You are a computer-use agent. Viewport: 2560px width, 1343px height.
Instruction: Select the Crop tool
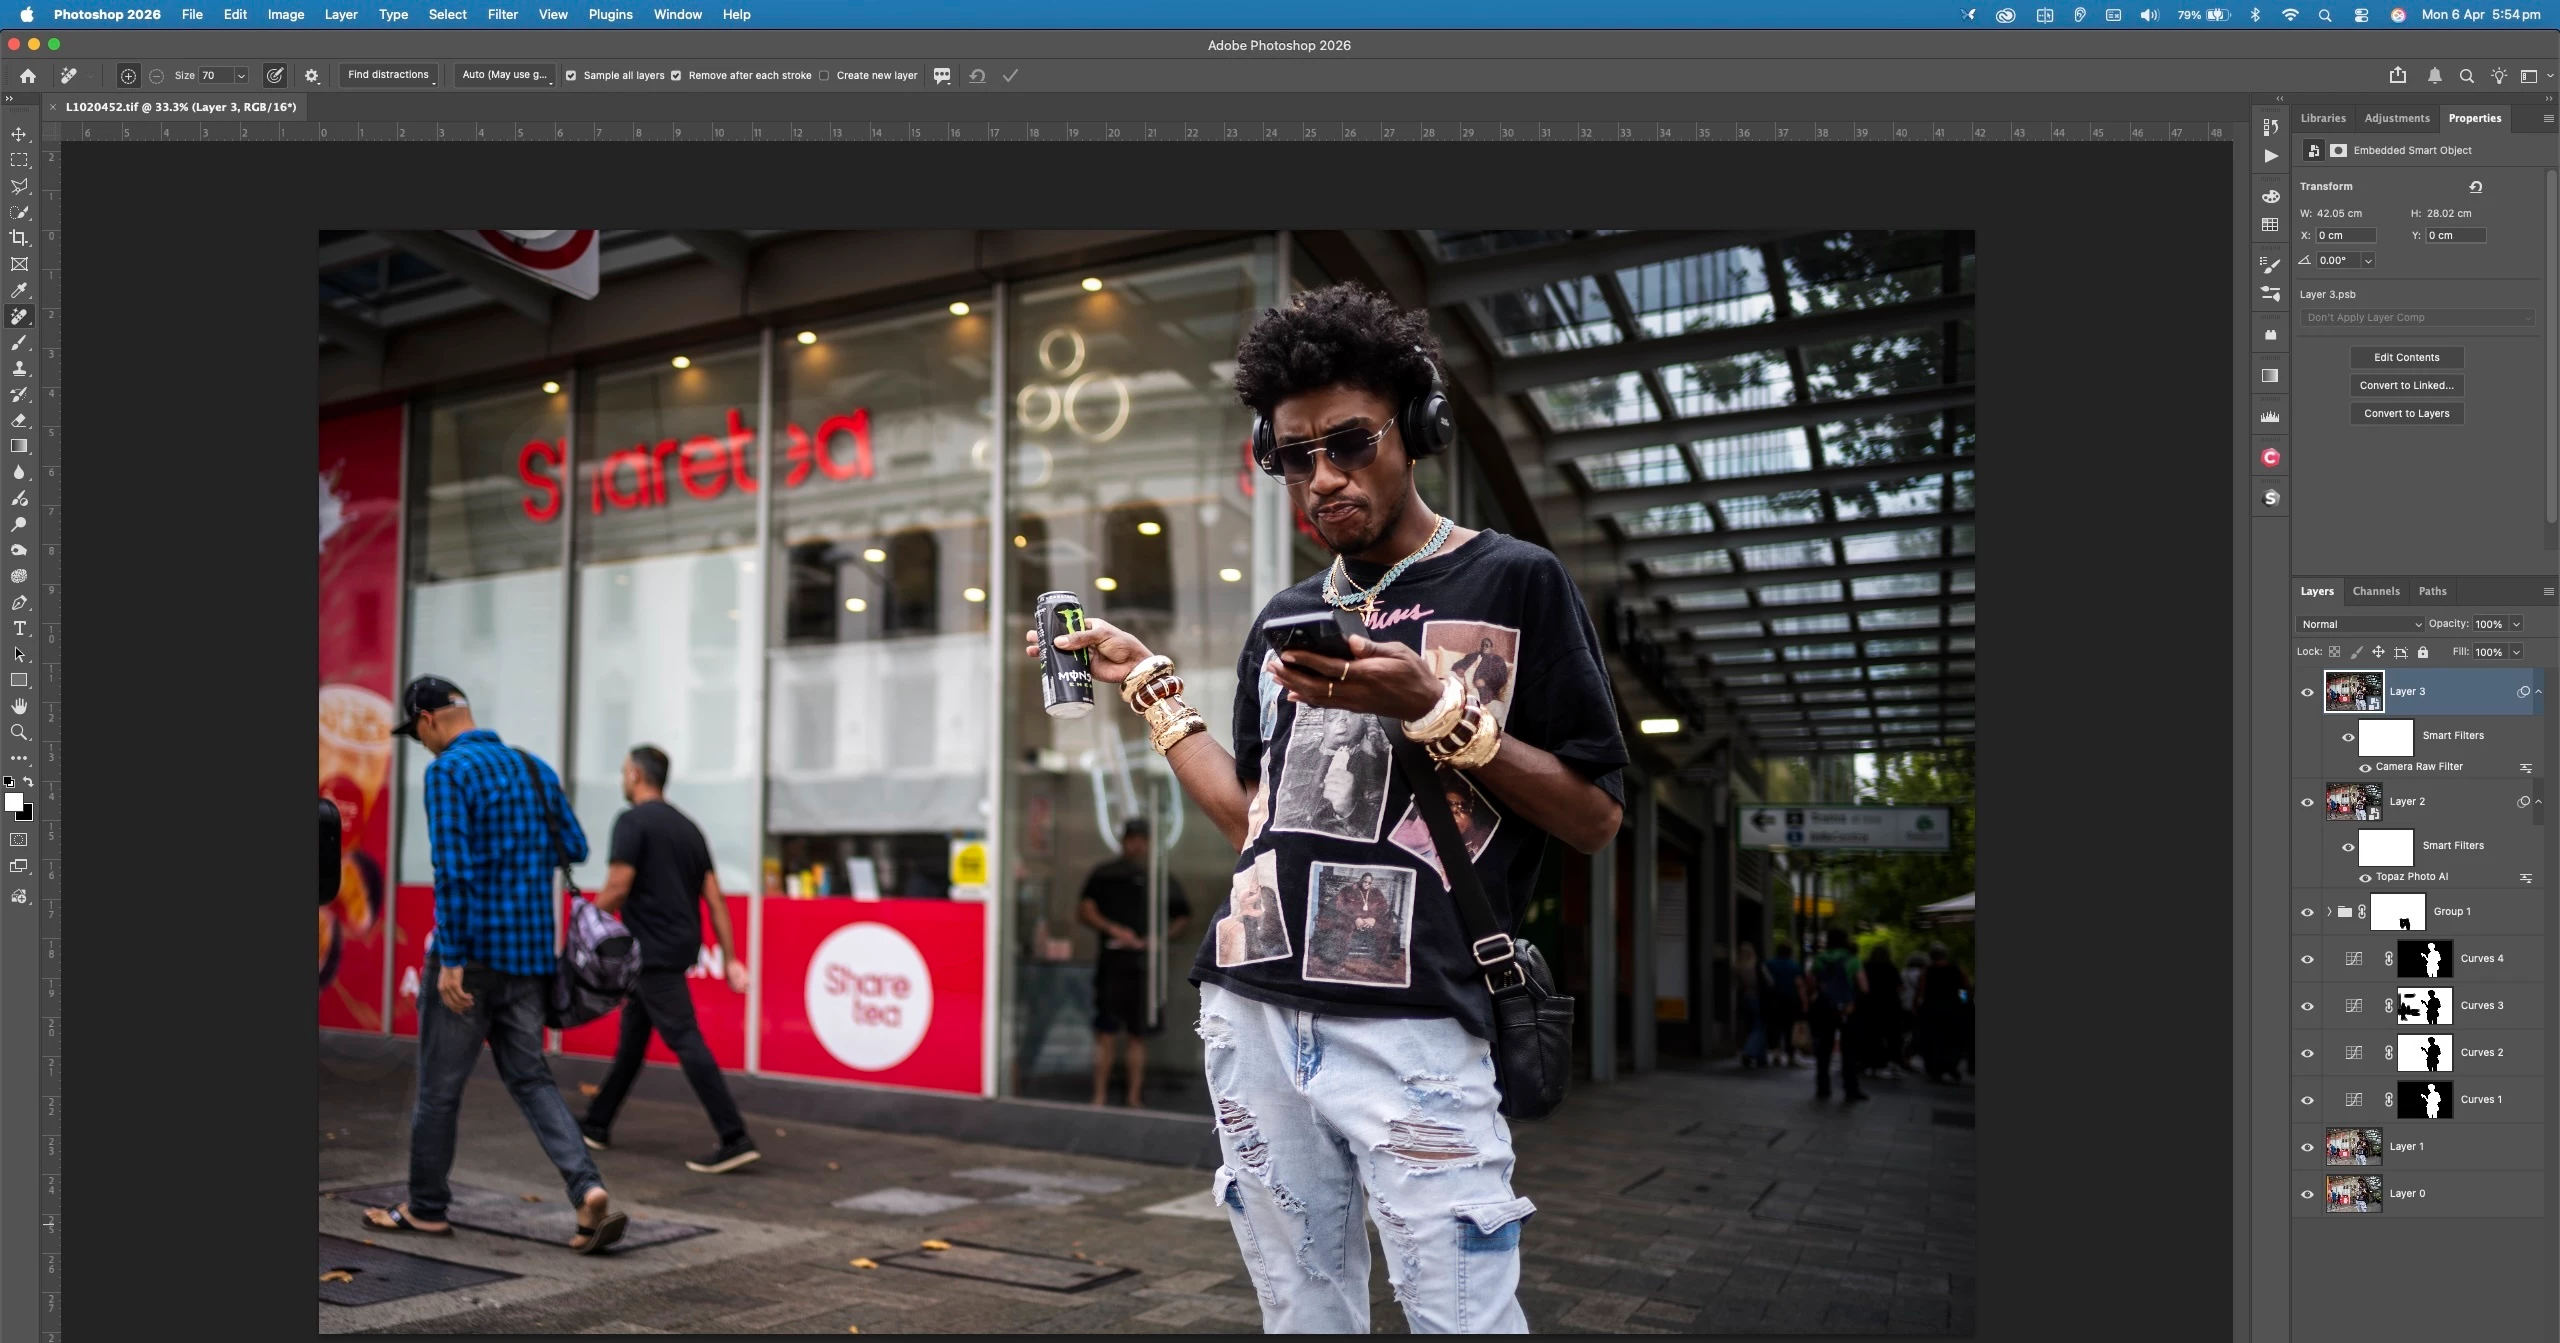click(19, 238)
